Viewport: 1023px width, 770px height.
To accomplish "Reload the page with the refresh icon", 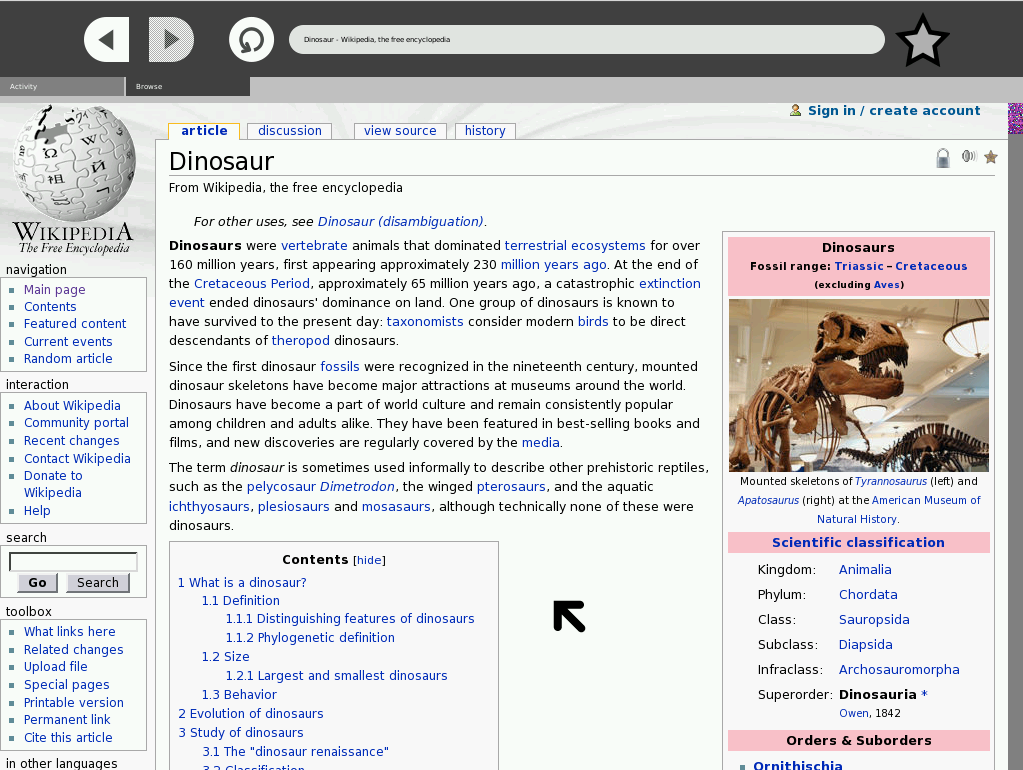I will click(251, 40).
